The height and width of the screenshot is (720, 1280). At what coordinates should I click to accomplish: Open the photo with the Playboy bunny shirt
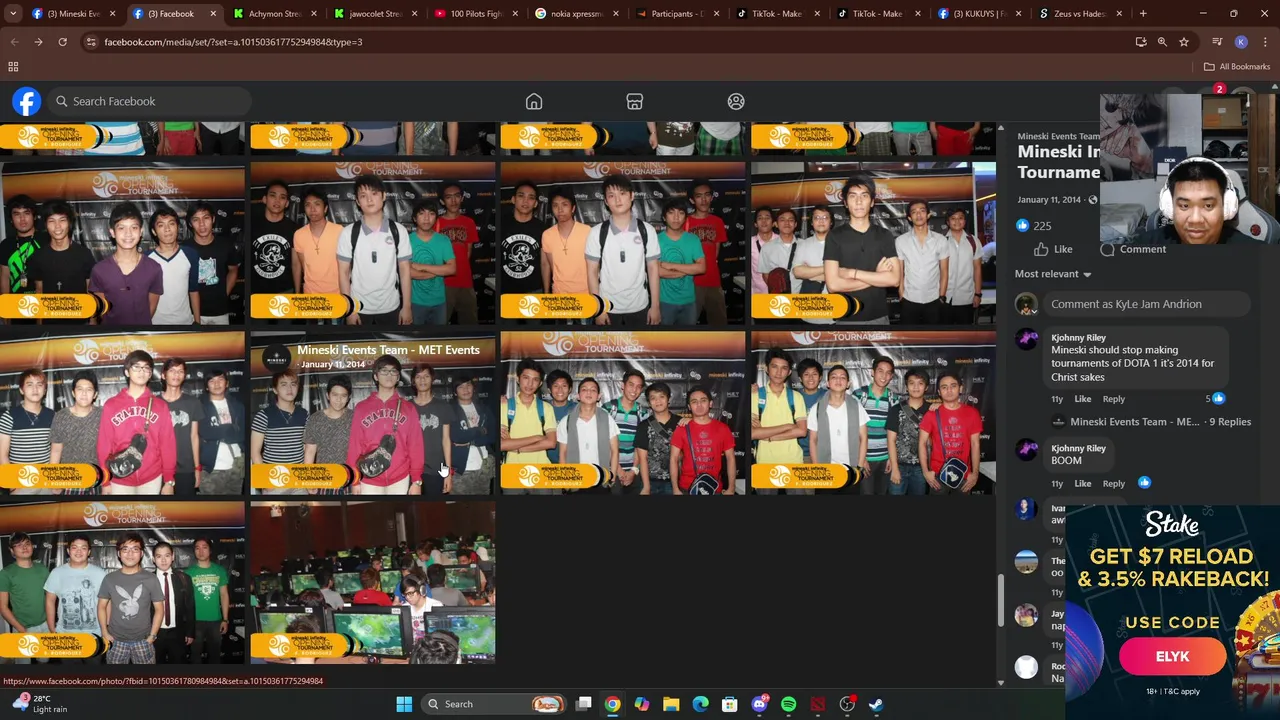[122, 583]
